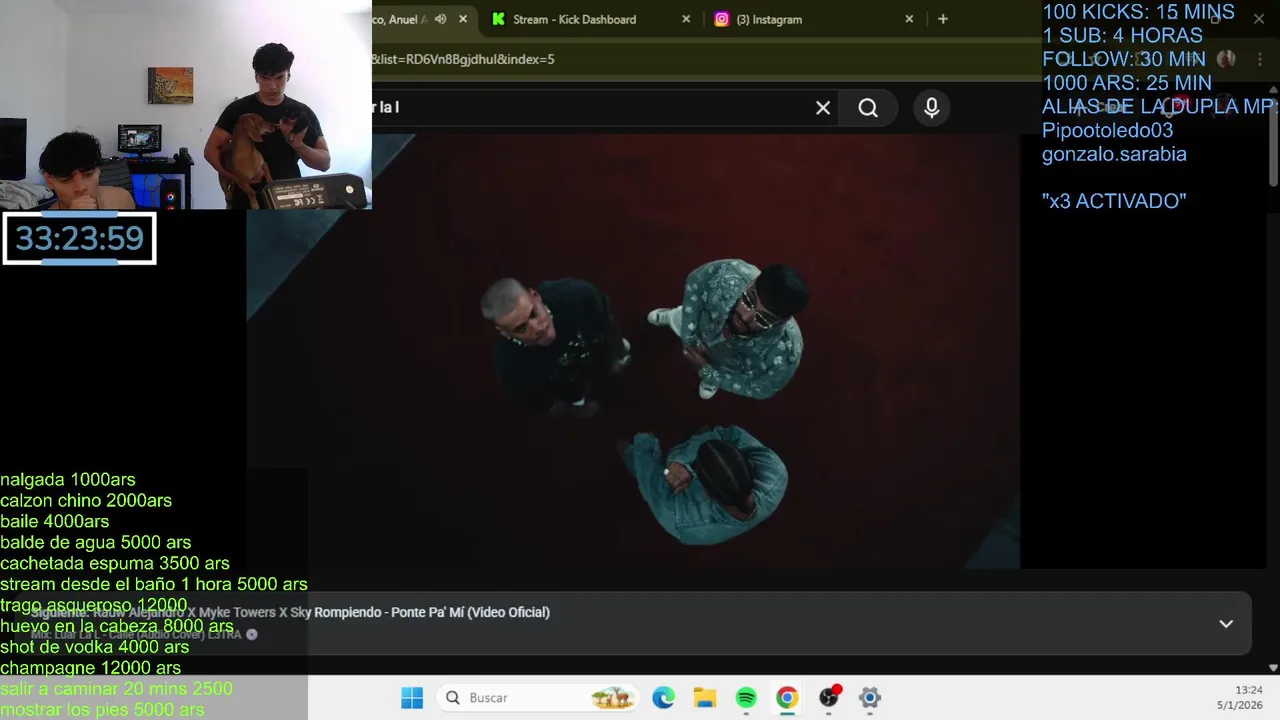Viewport: 1280px width, 720px height.
Task: Open OBS Studio from the taskbar
Action: click(x=829, y=698)
